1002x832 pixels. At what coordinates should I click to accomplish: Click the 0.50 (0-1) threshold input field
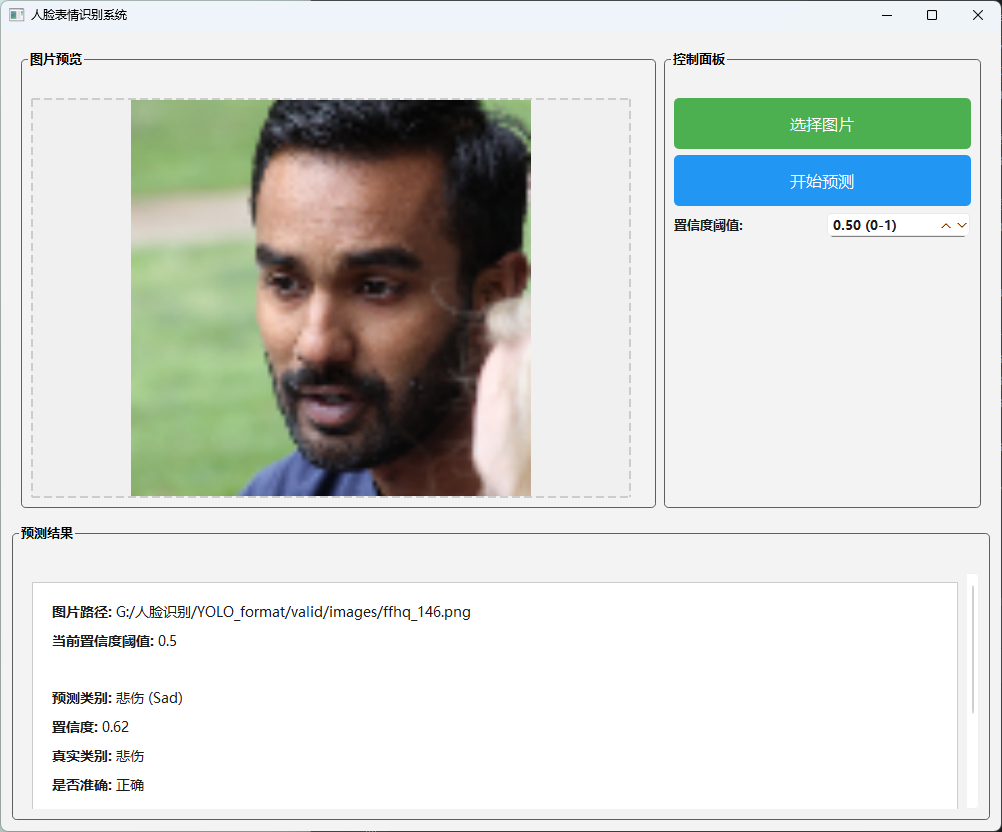coord(880,226)
